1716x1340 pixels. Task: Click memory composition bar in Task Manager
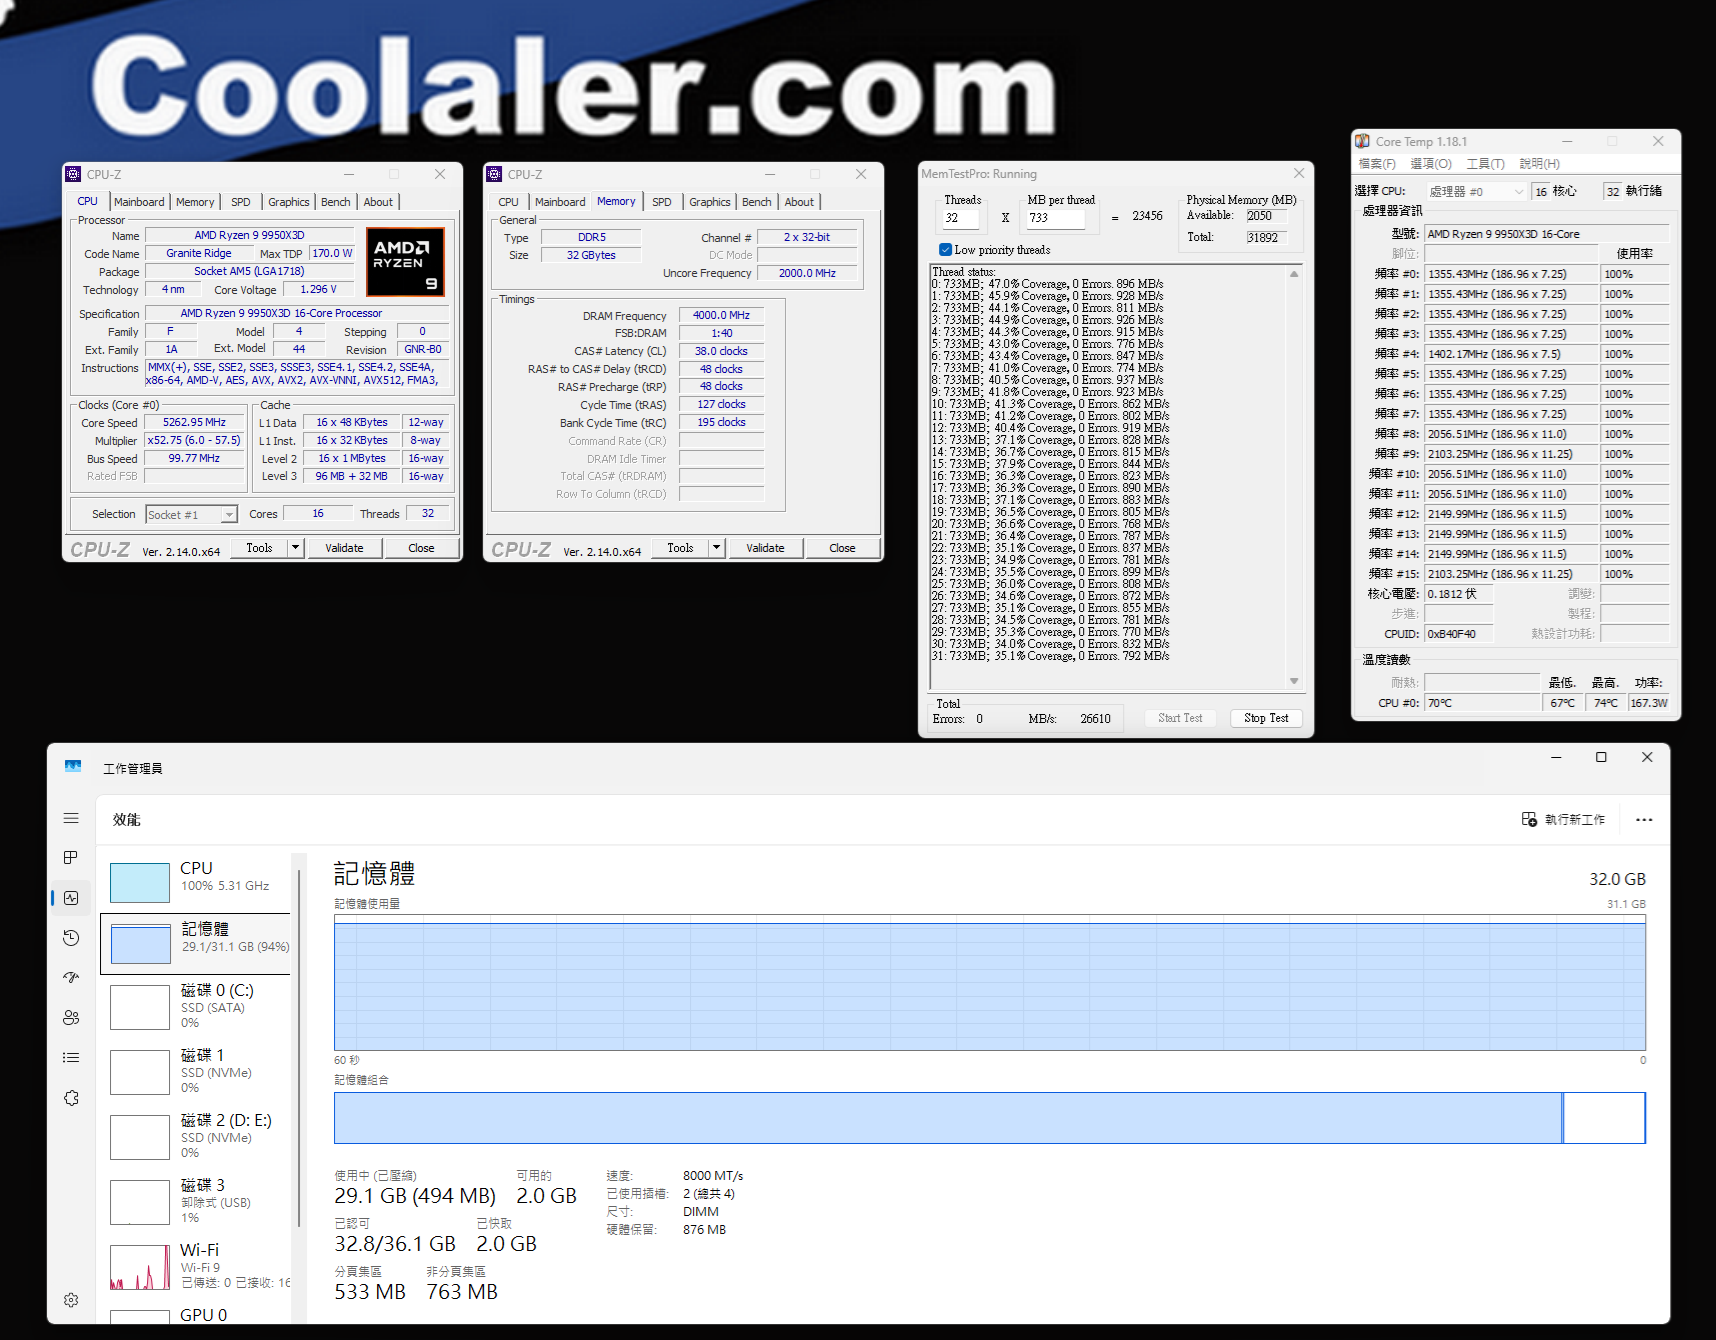coord(989,1118)
